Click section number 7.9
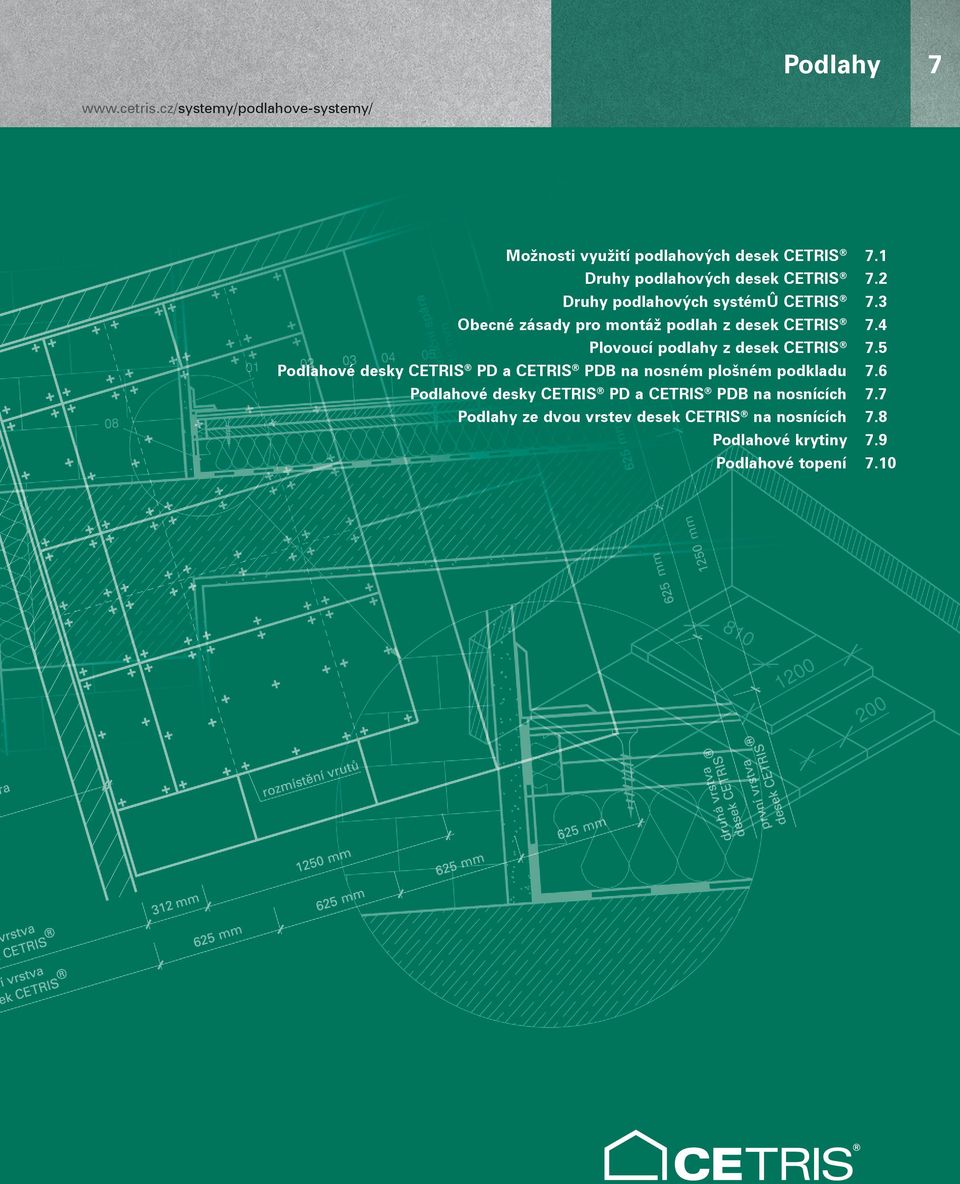Viewport: 960px width, 1184px height. tap(875, 440)
